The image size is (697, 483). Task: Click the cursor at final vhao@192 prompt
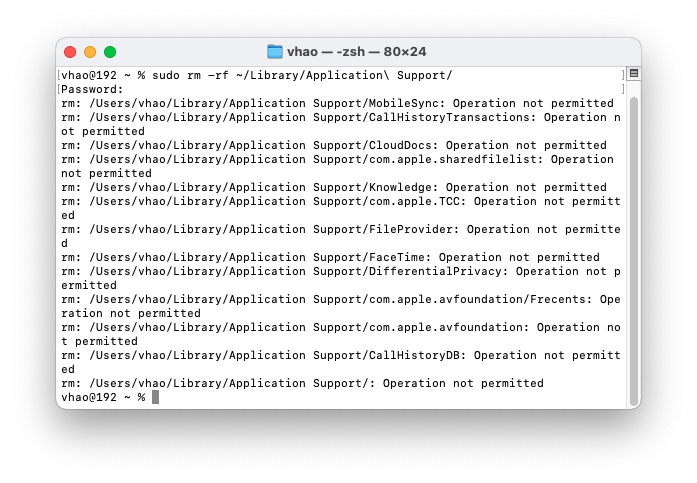point(155,397)
